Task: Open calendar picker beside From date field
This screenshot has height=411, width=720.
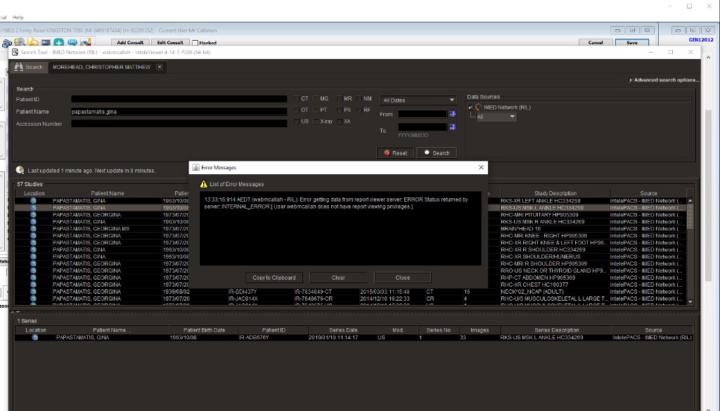Action: [452, 114]
